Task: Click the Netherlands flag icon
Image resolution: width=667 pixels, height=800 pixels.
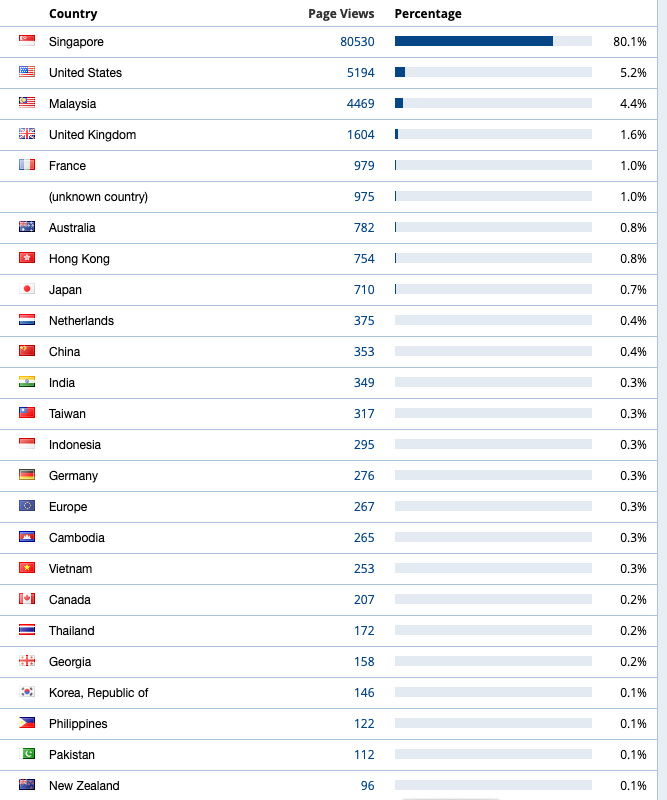Action: pos(27,320)
